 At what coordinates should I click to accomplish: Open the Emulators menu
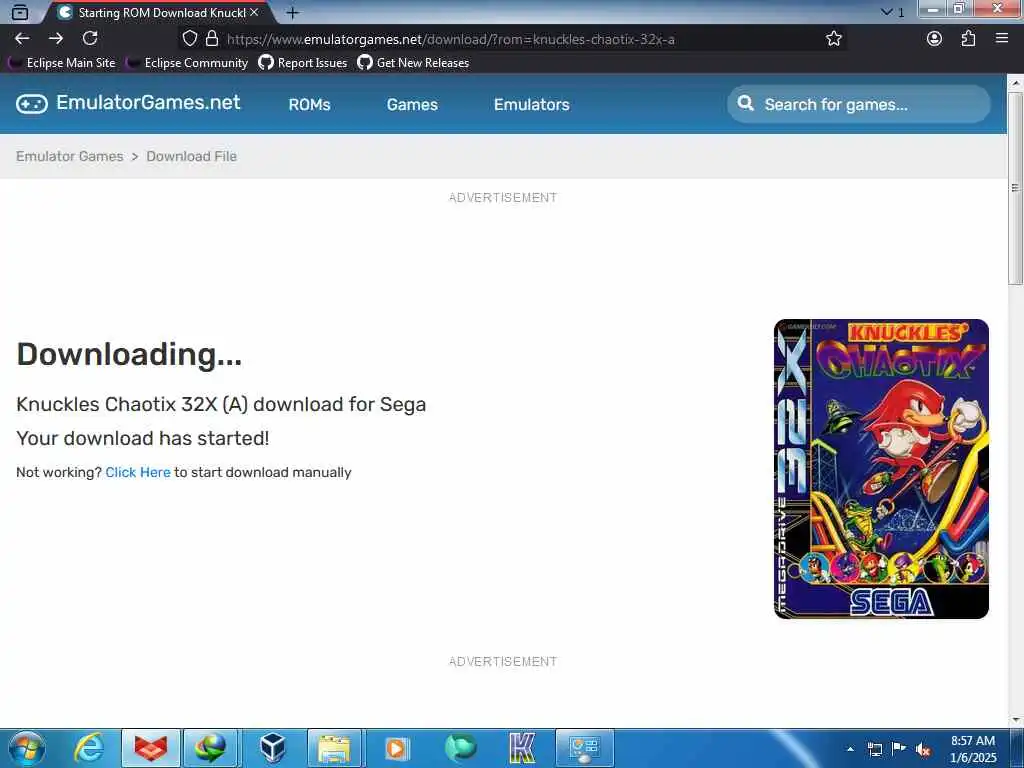tap(532, 104)
